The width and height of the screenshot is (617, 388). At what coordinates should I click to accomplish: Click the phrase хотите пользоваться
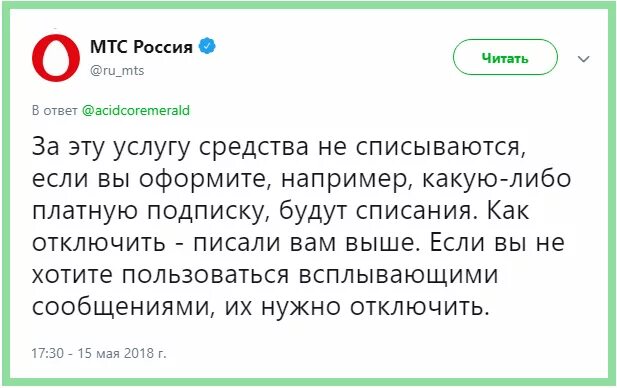coord(161,274)
